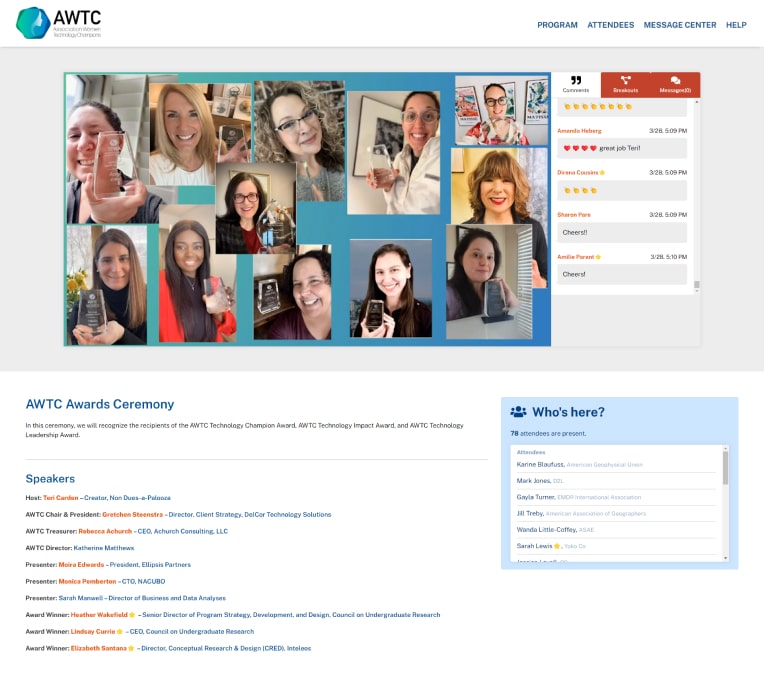
Task: Click star icon beside Heather Wakefield
Action: pyautogui.click(x=132, y=615)
